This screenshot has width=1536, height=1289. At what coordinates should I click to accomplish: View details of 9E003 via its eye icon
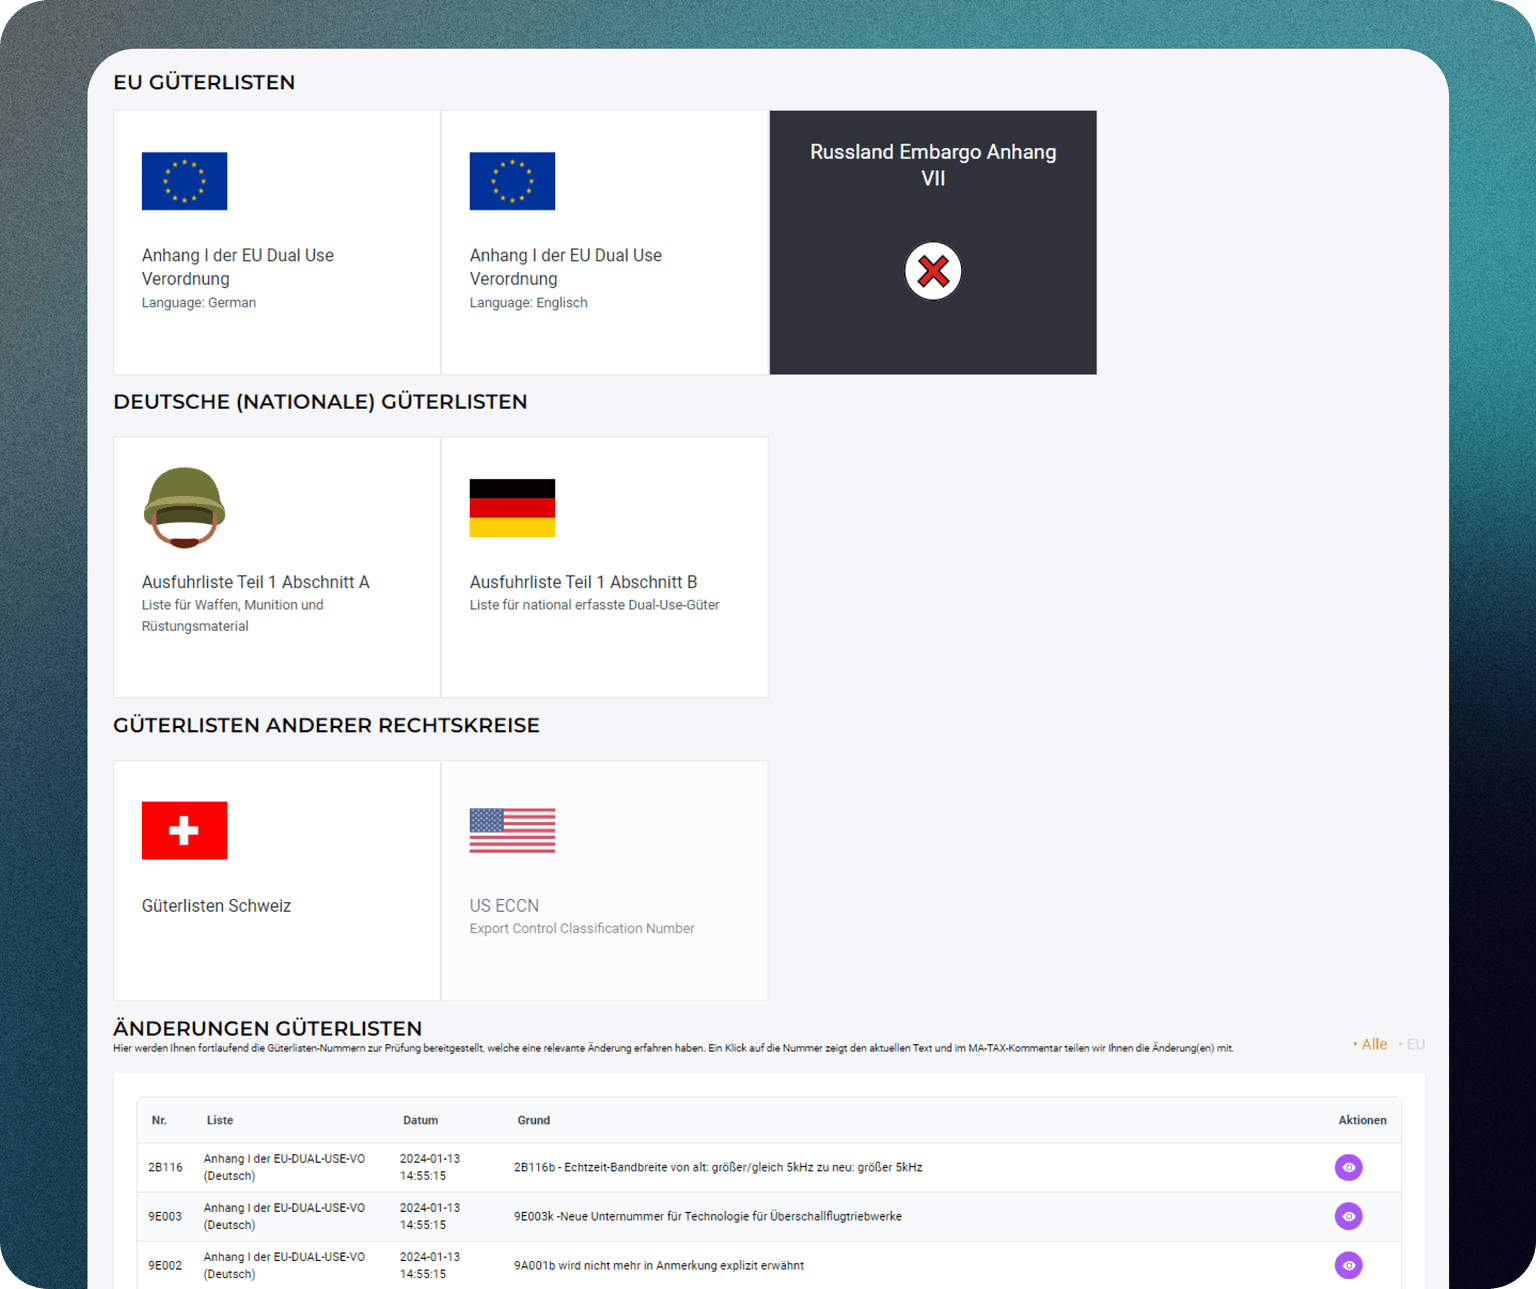point(1348,1216)
